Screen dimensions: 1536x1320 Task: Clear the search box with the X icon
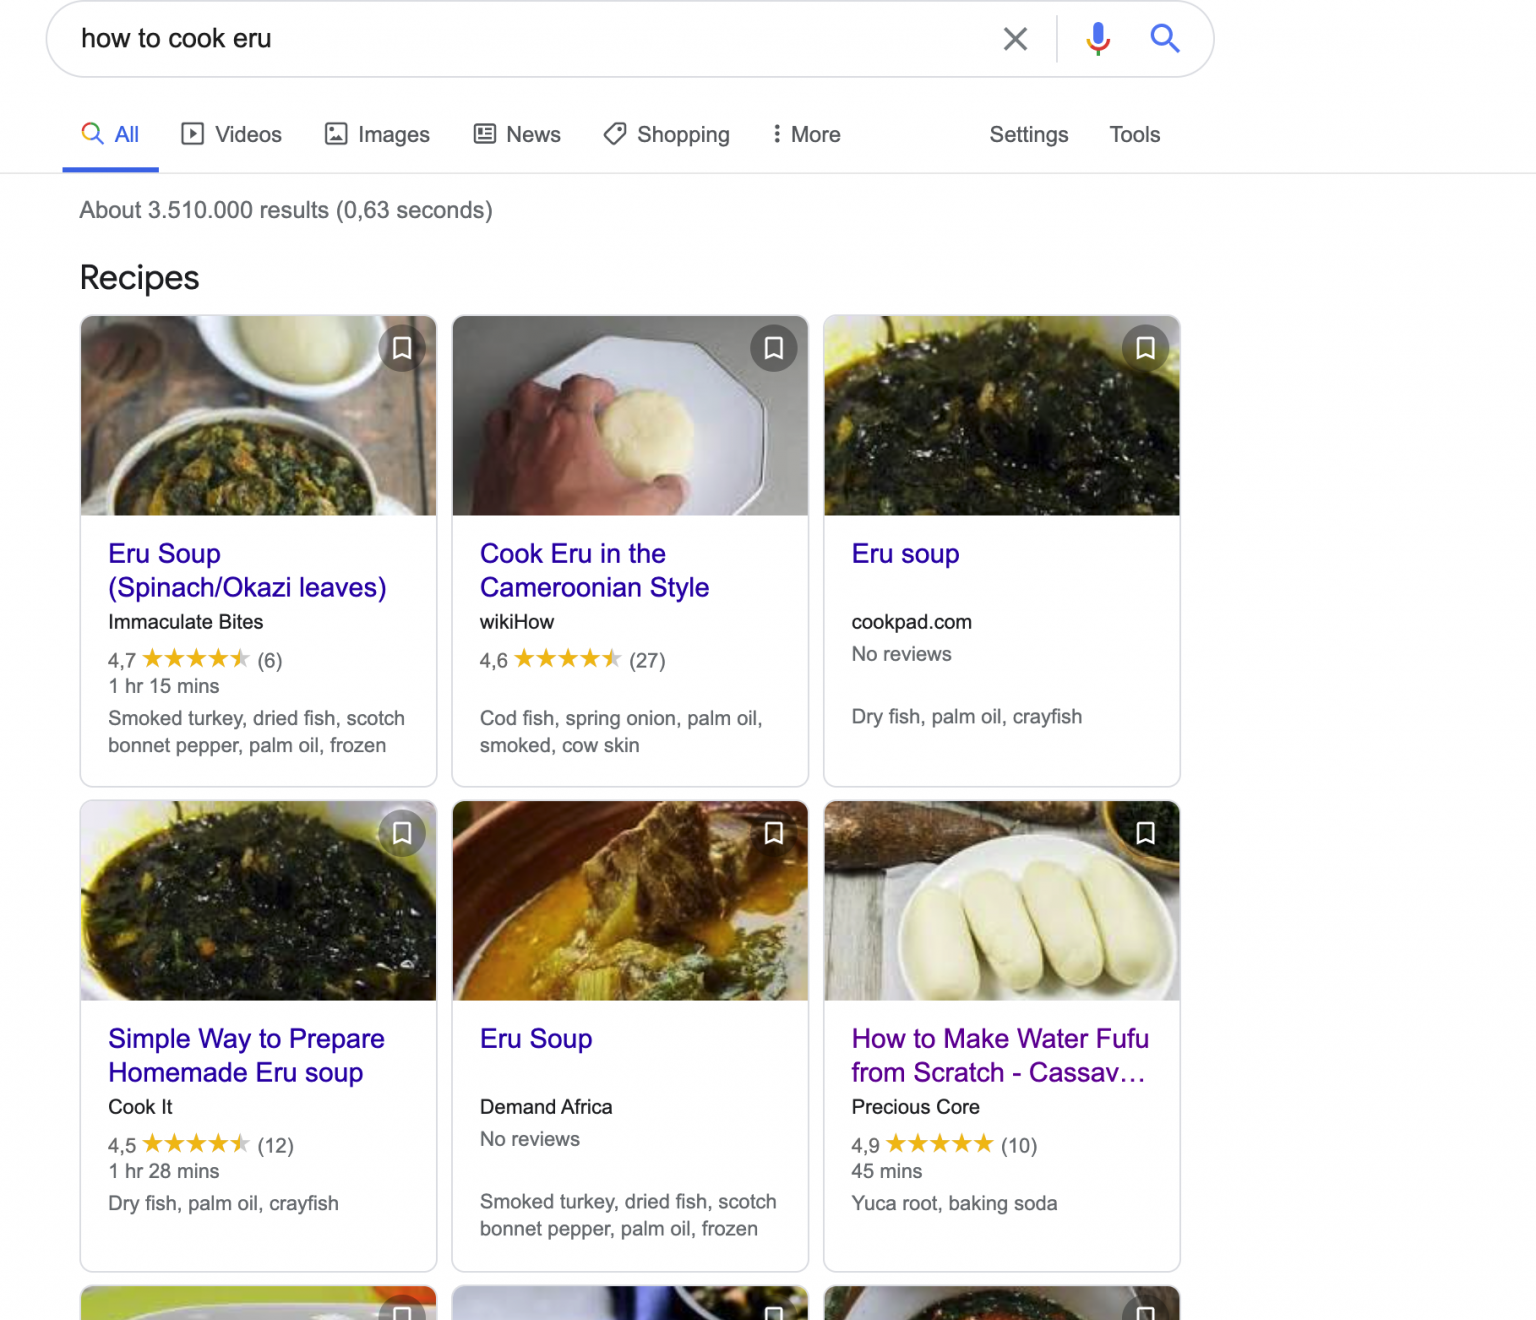pyautogui.click(x=1015, y=39)
